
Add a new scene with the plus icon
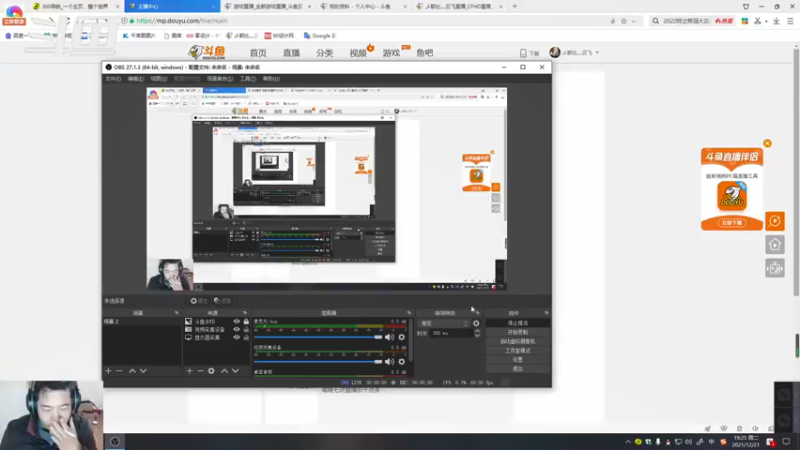[108, 371]
